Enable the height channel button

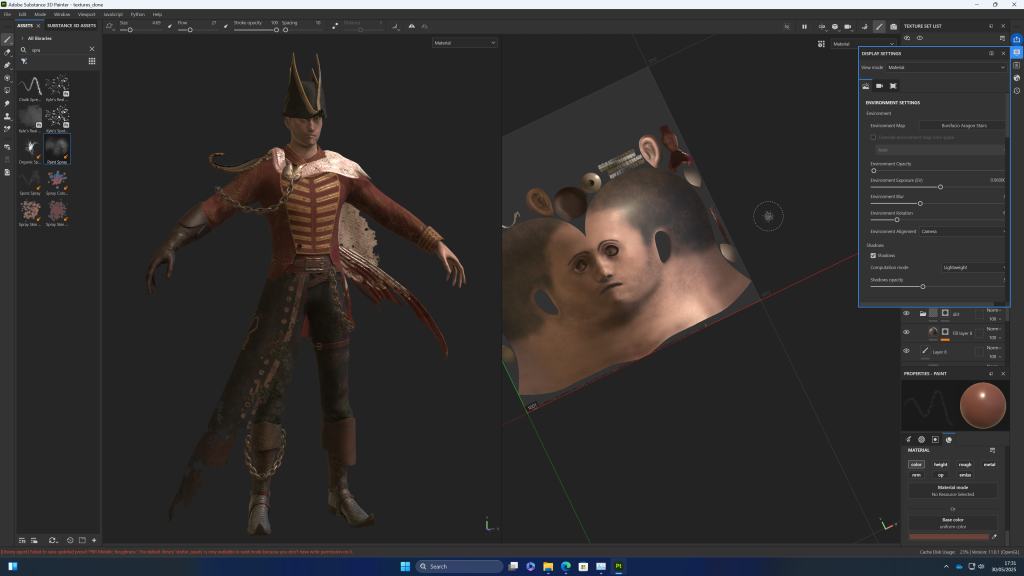click(941, 464)
